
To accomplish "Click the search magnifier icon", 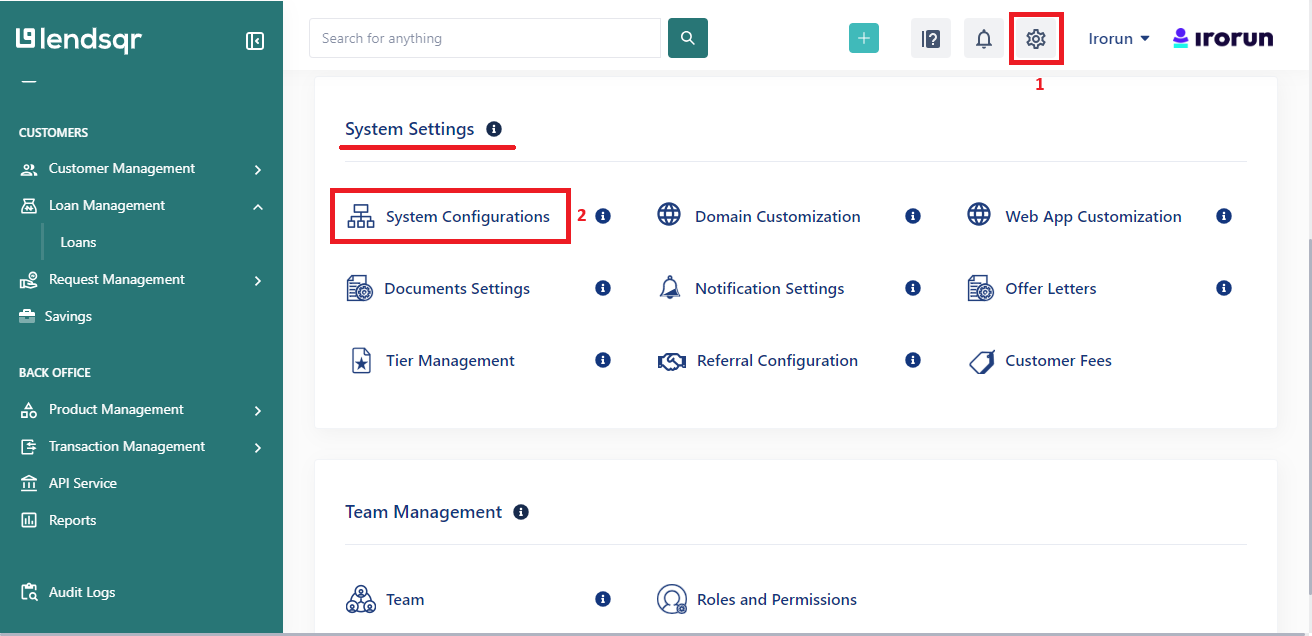I will 687,37.
